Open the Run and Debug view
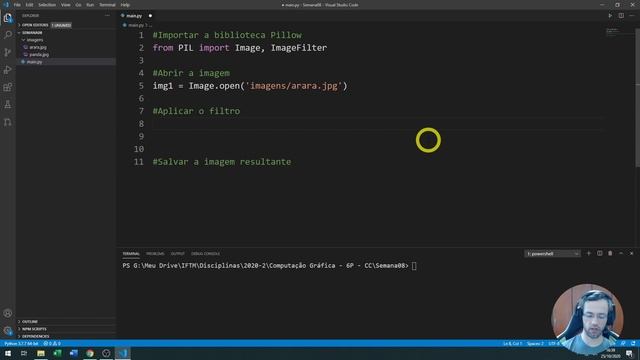This screenshot has height=360, width=640. [8, 70]
